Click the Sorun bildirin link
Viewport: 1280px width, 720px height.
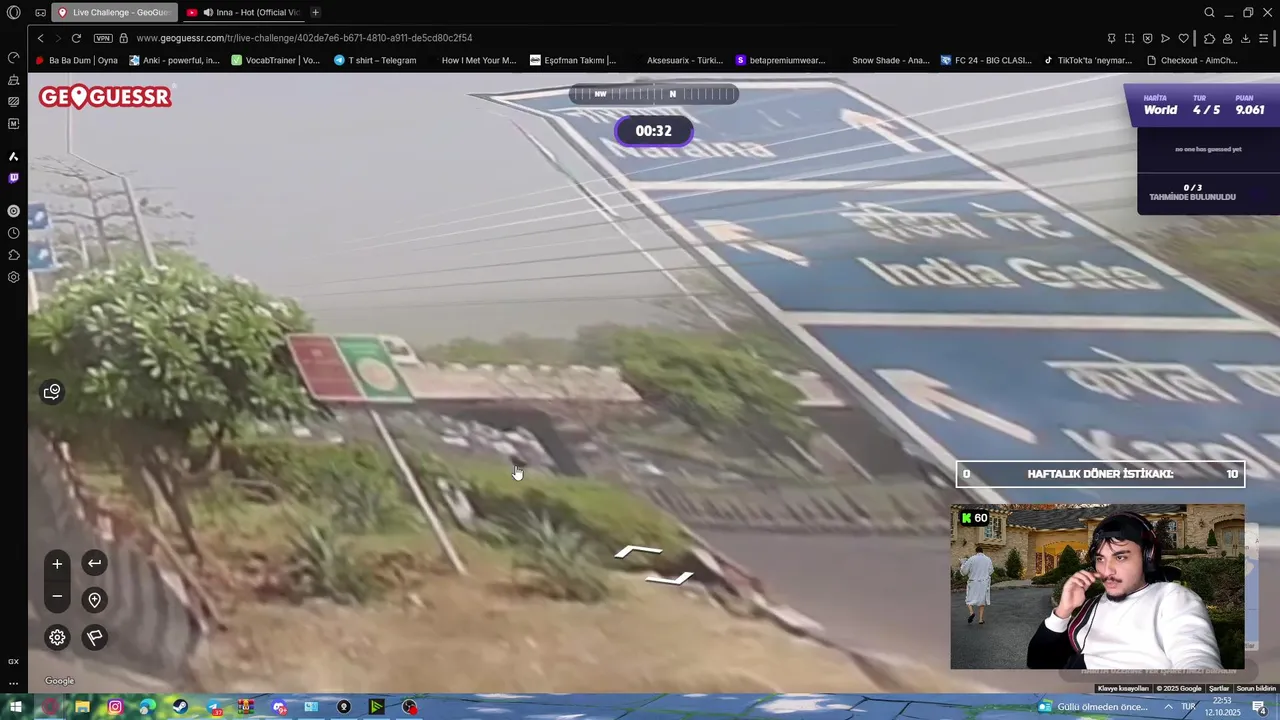click(x=1256, y=688)
